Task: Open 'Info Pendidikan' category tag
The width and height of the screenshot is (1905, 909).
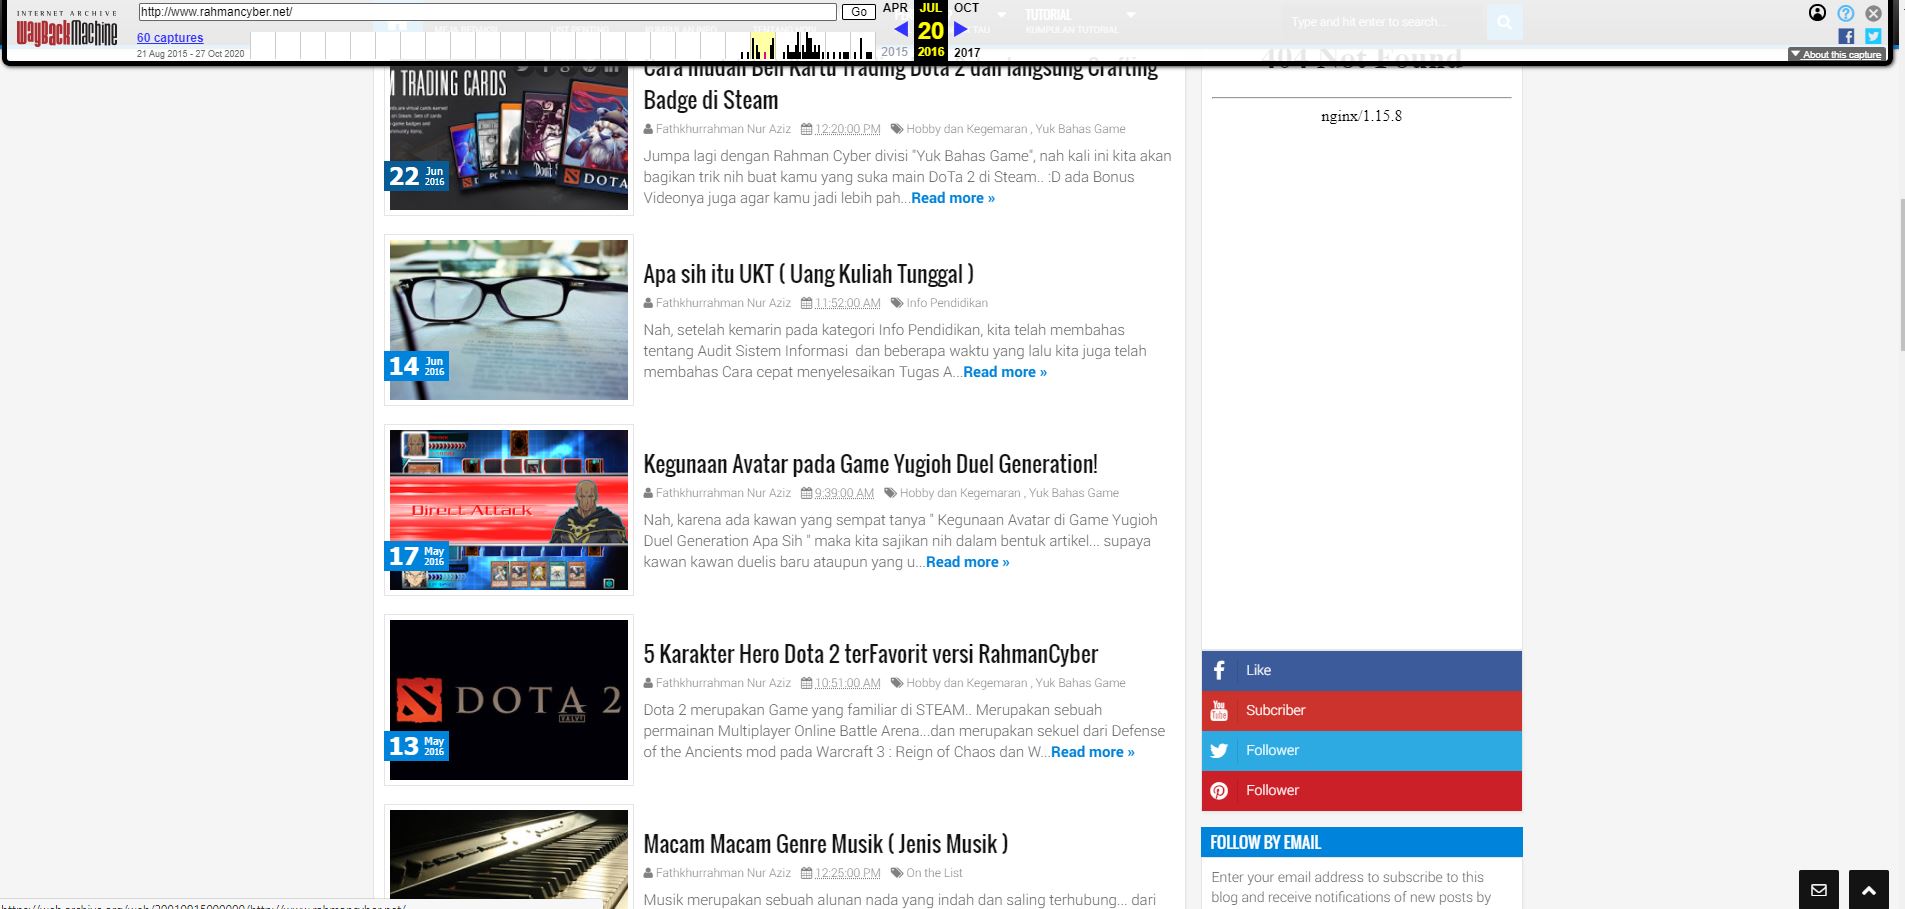Action: [947, 303]
